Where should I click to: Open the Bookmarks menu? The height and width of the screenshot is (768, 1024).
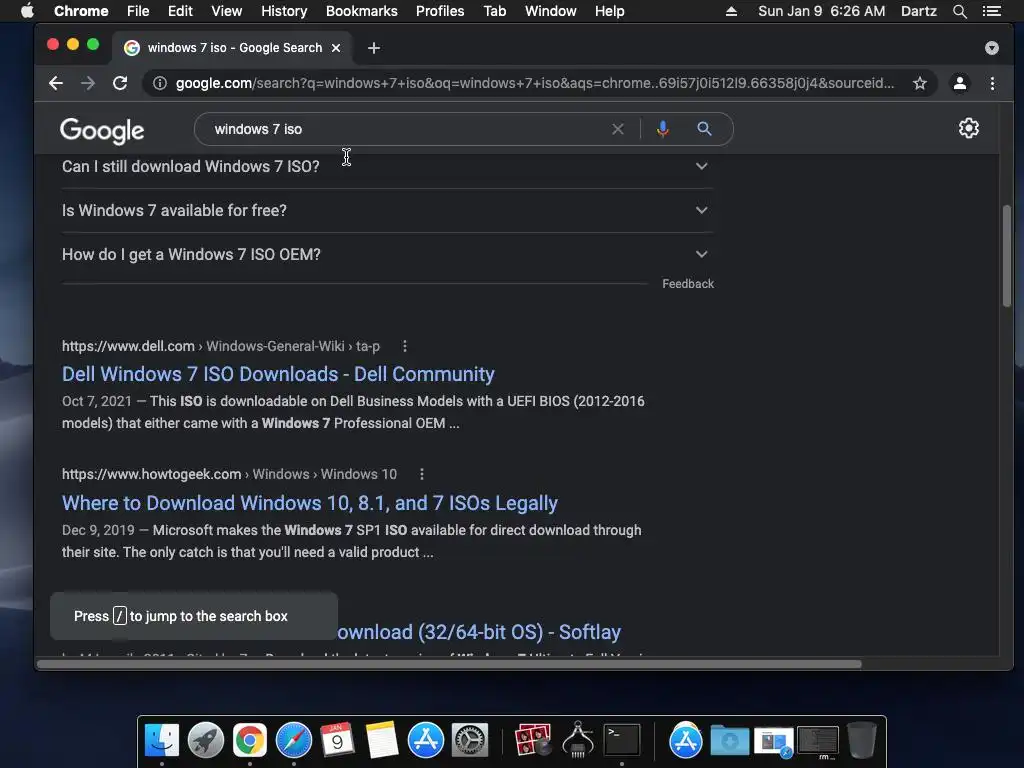pyautogui.click(x=361, y=11)
